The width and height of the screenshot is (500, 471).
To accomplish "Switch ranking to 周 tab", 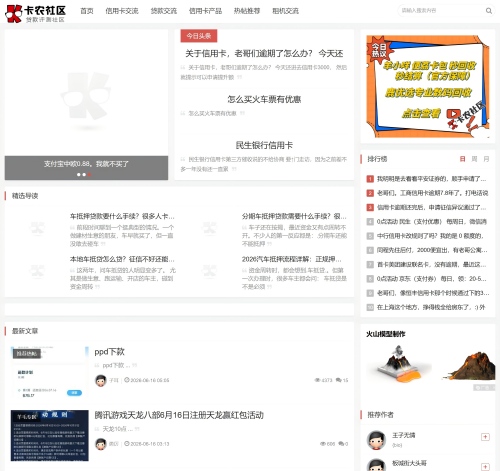I will pos(474,159).
